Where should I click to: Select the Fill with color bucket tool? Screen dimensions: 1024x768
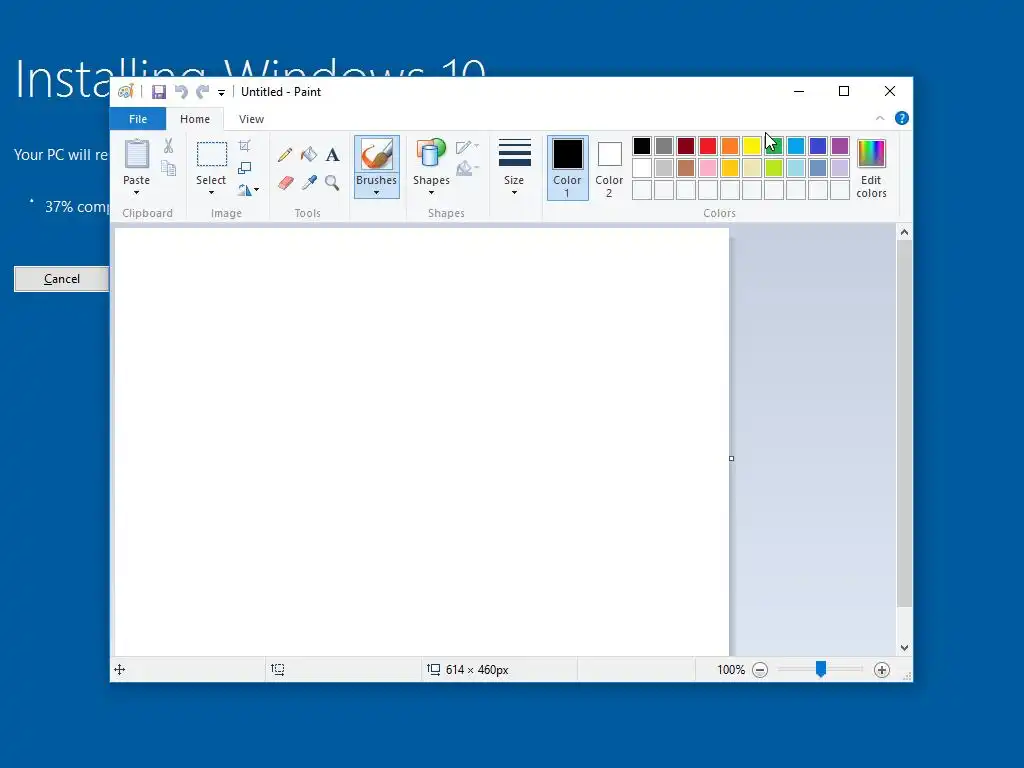tap(309, 155)
